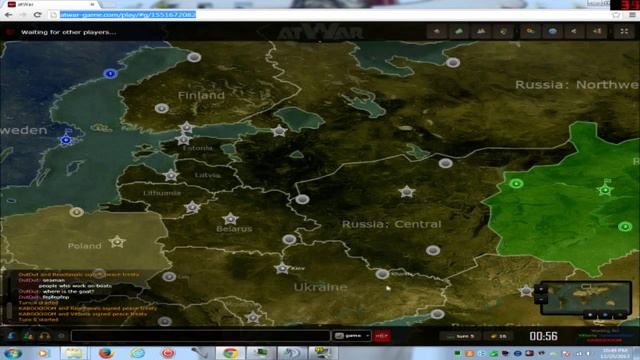Screen dimensions: 640x360
Task: Bookmark this page with star icon
Action: pos(616,15)
